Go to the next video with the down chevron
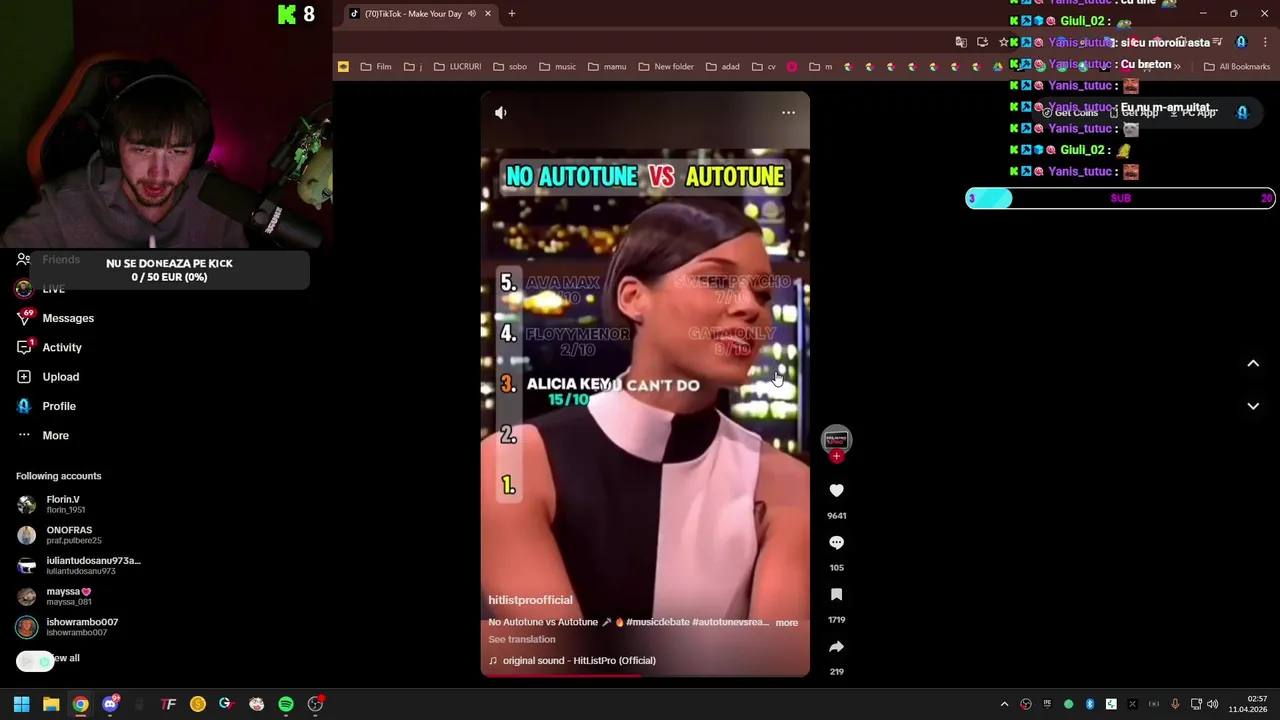The image size is (1280, 720). 1253,406
